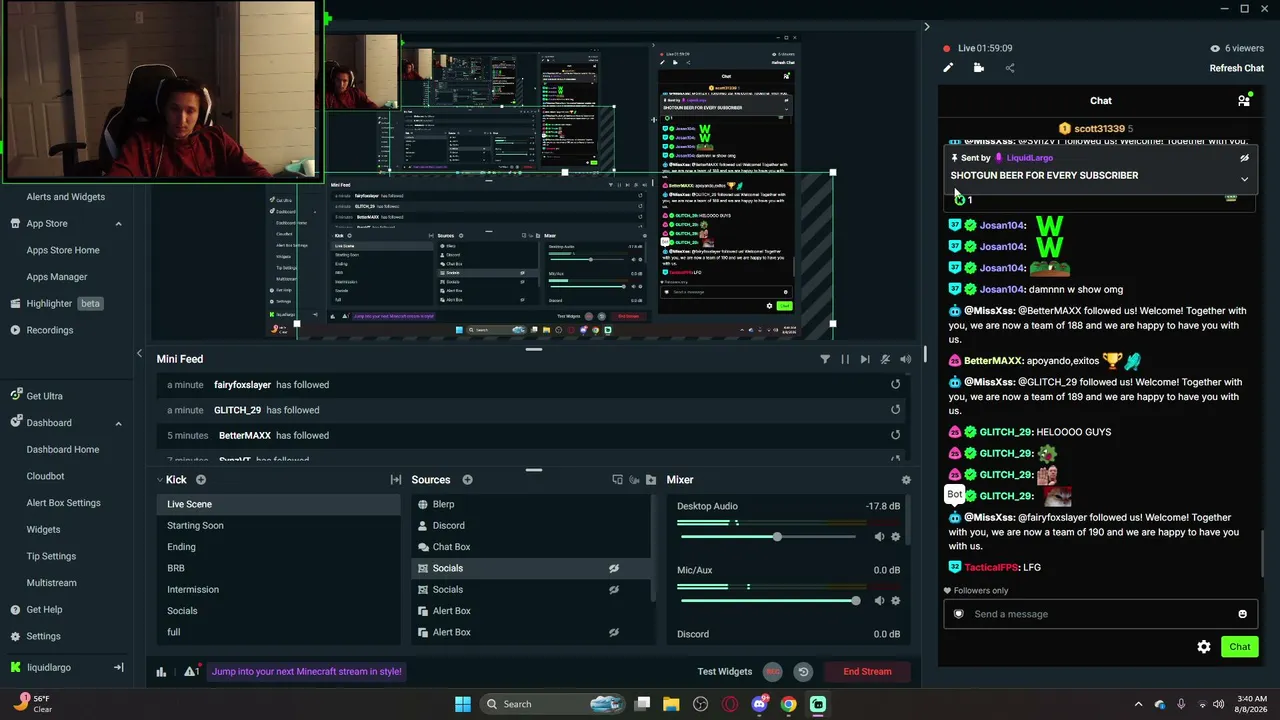
Task: Click Refresh Chat link
Action: point(1237,68)
